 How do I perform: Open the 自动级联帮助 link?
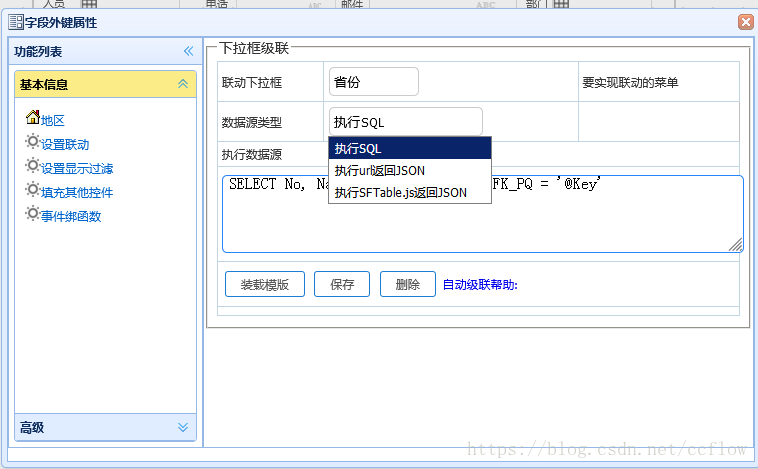click(x=480, y=285)
